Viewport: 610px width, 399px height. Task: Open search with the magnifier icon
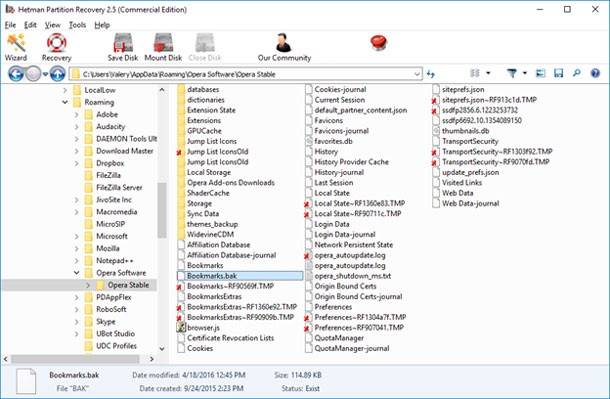tap(577, 73)
